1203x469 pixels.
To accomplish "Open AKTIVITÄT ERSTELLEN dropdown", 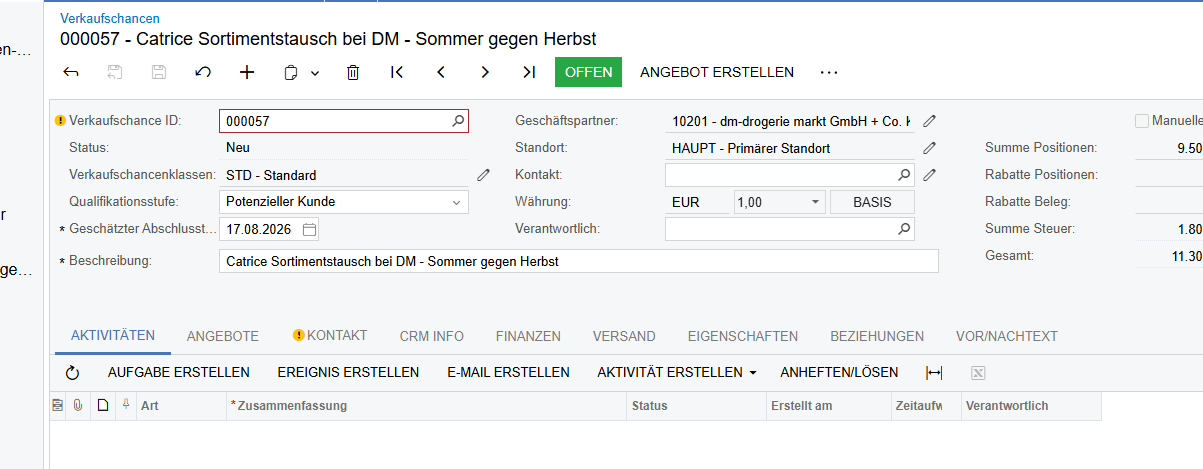I will (677, 372).
